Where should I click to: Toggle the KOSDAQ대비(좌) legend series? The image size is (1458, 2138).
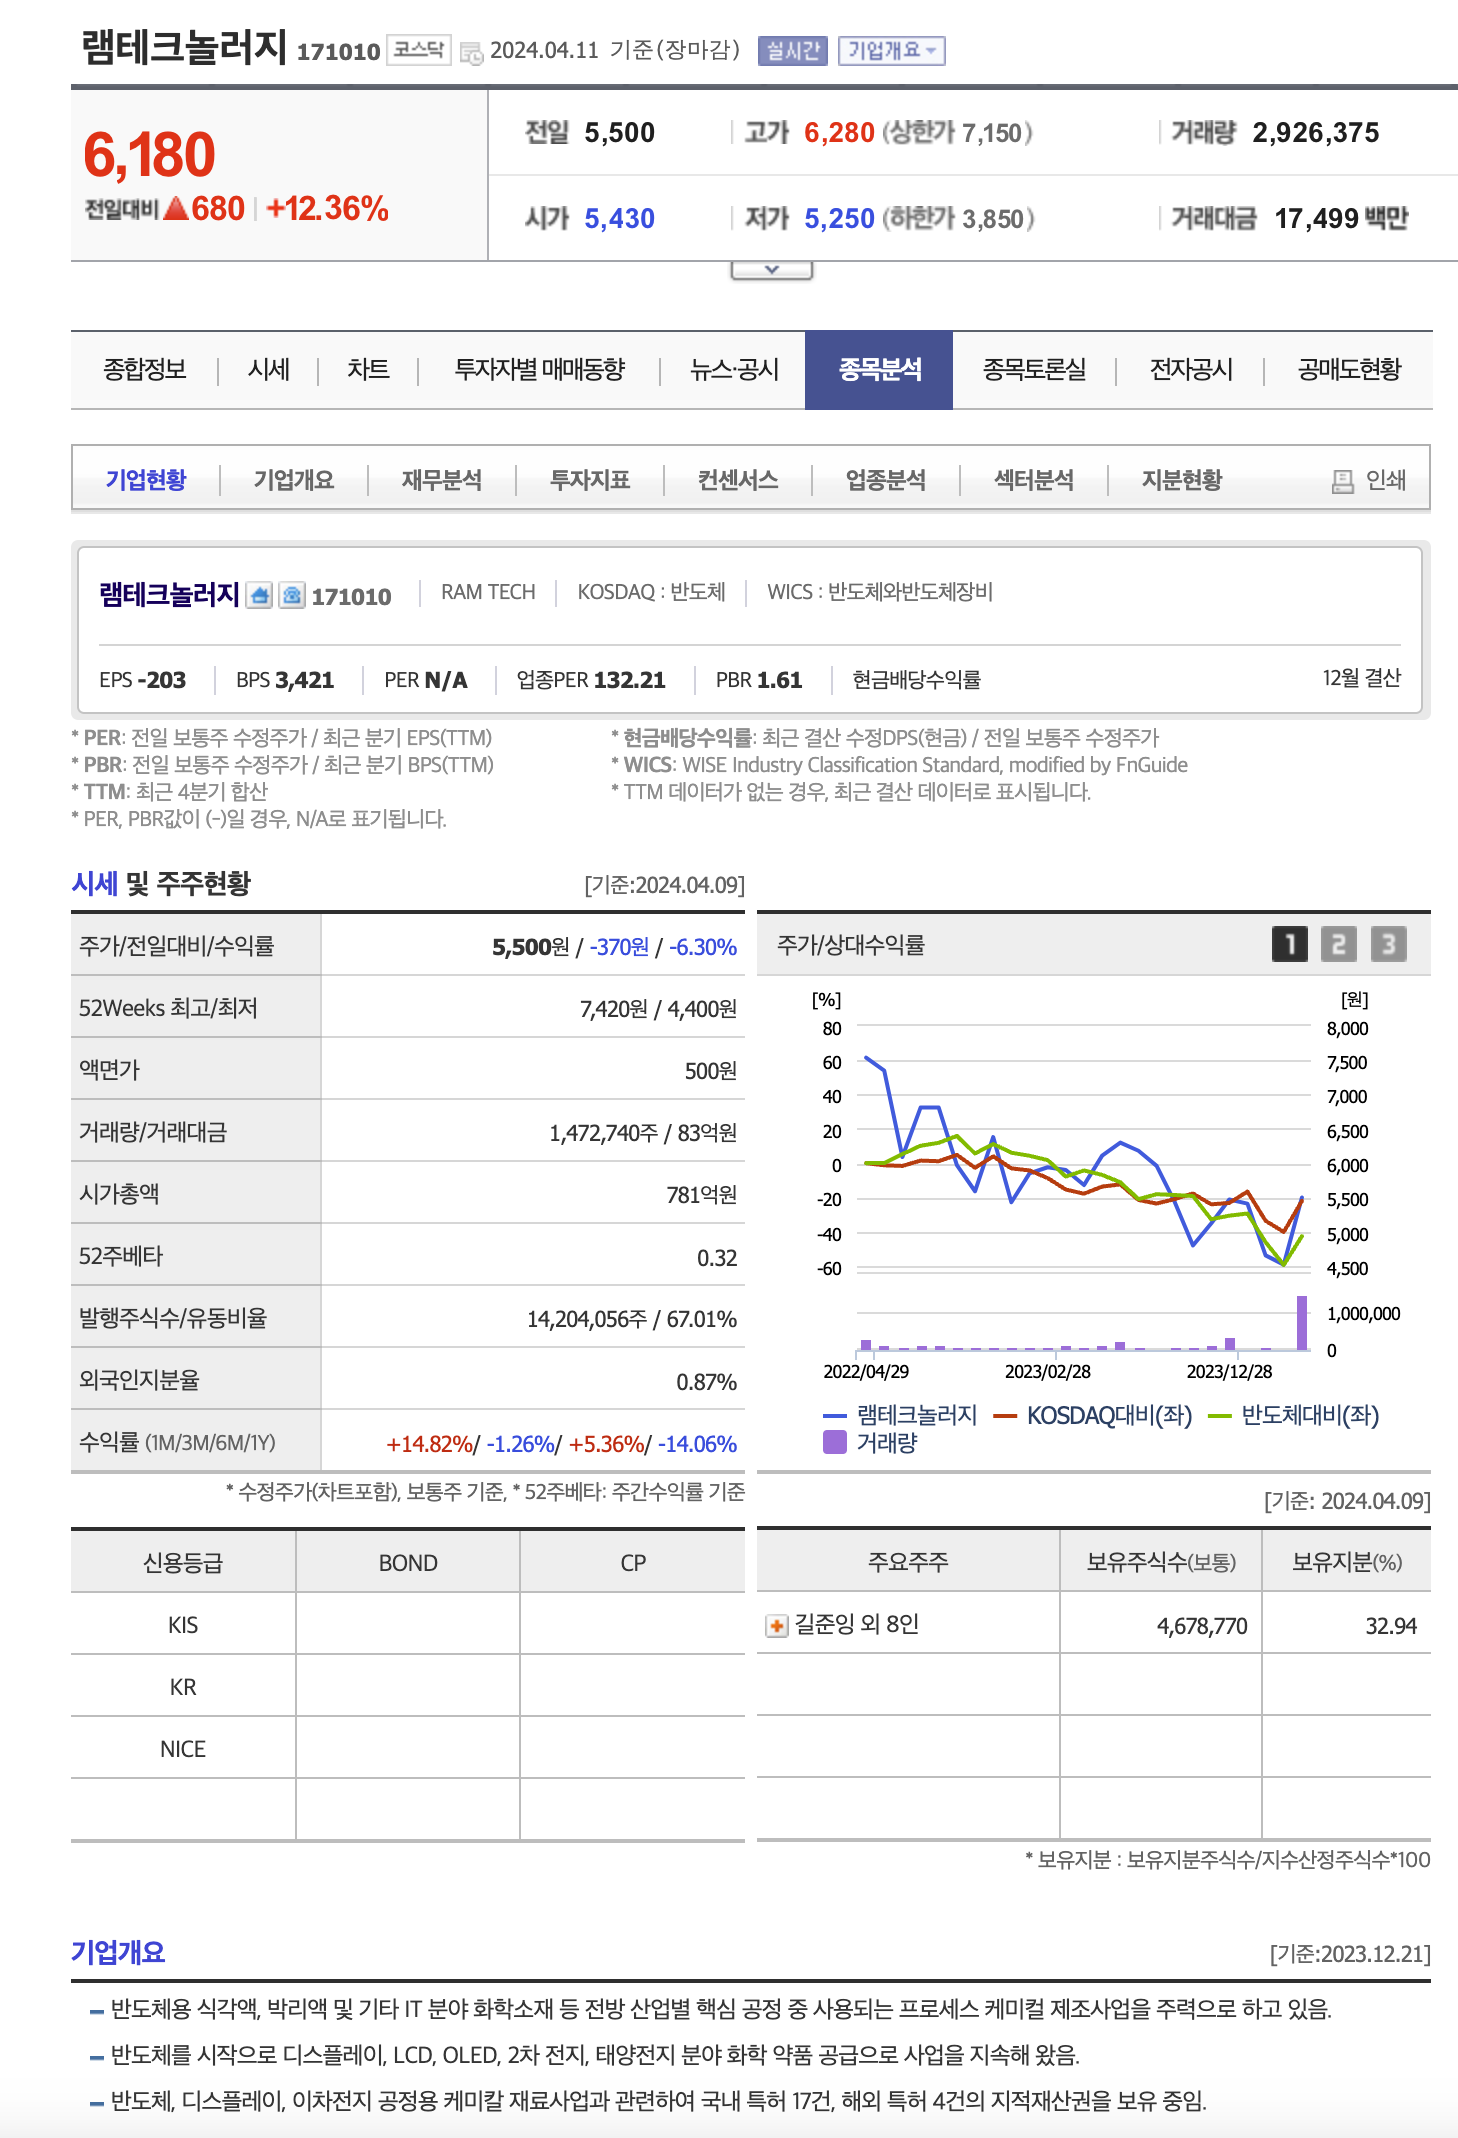tap(1093, 1415)
